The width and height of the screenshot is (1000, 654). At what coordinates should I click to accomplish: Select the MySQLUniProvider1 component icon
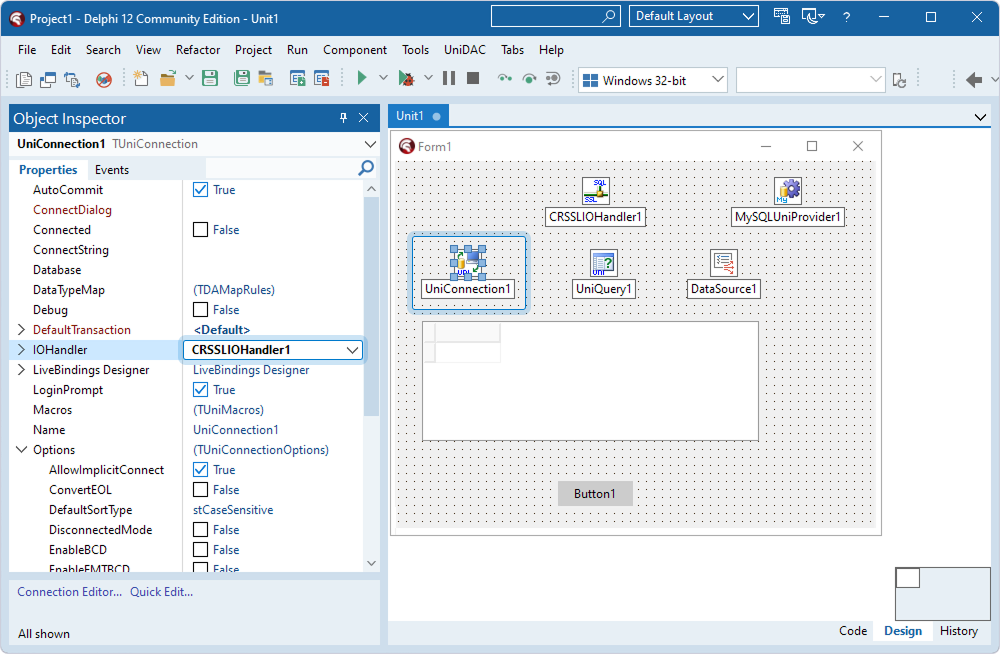pos(788,191)
